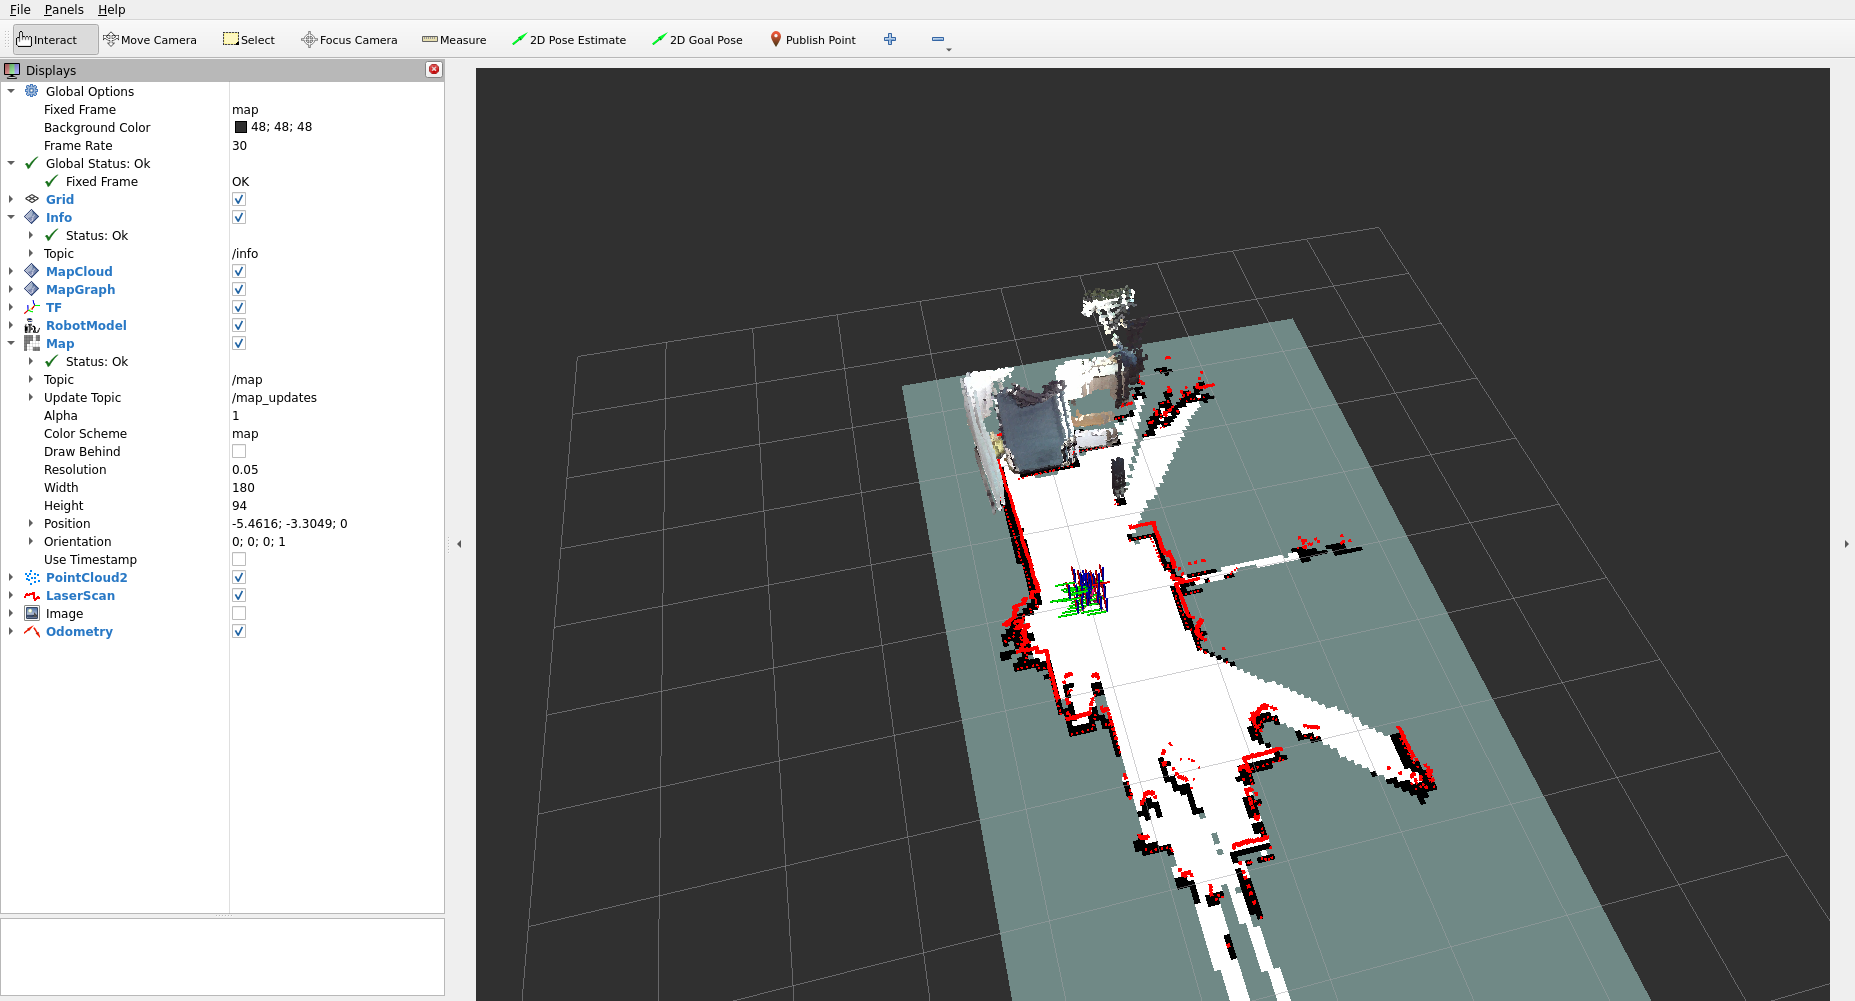
Task: Expand the Odometry display node
Action: click(11, 631)
